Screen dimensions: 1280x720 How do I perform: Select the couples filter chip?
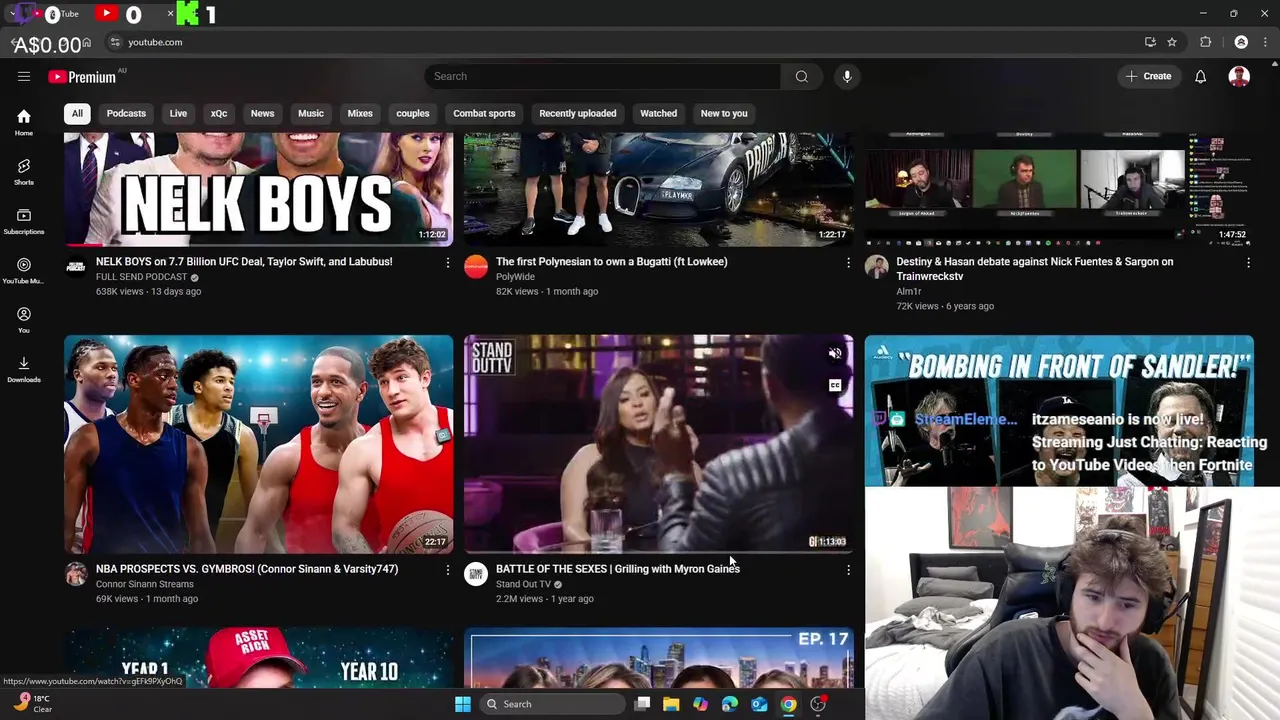412,113
